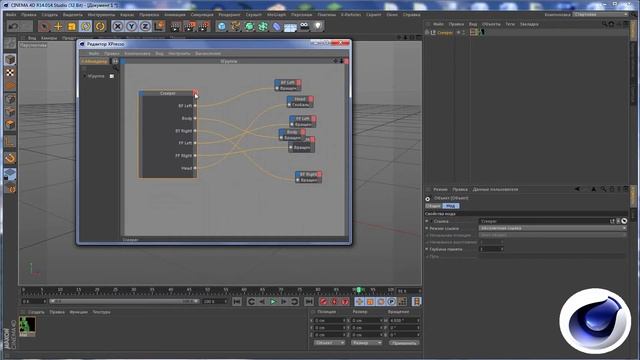Render to Picture Viewer
The width and height of the screenshot is (640, 360).
tap(189, 27)
